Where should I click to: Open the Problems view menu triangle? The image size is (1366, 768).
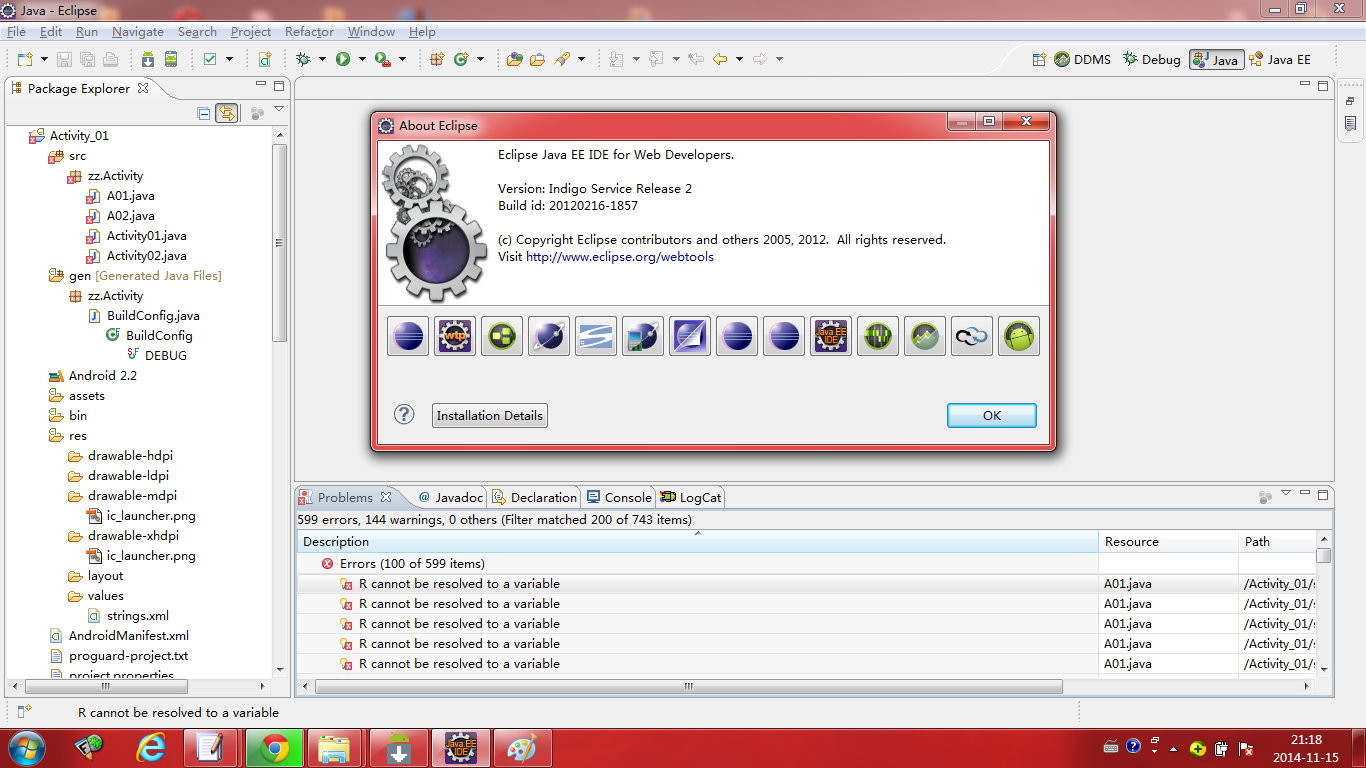1285,494
